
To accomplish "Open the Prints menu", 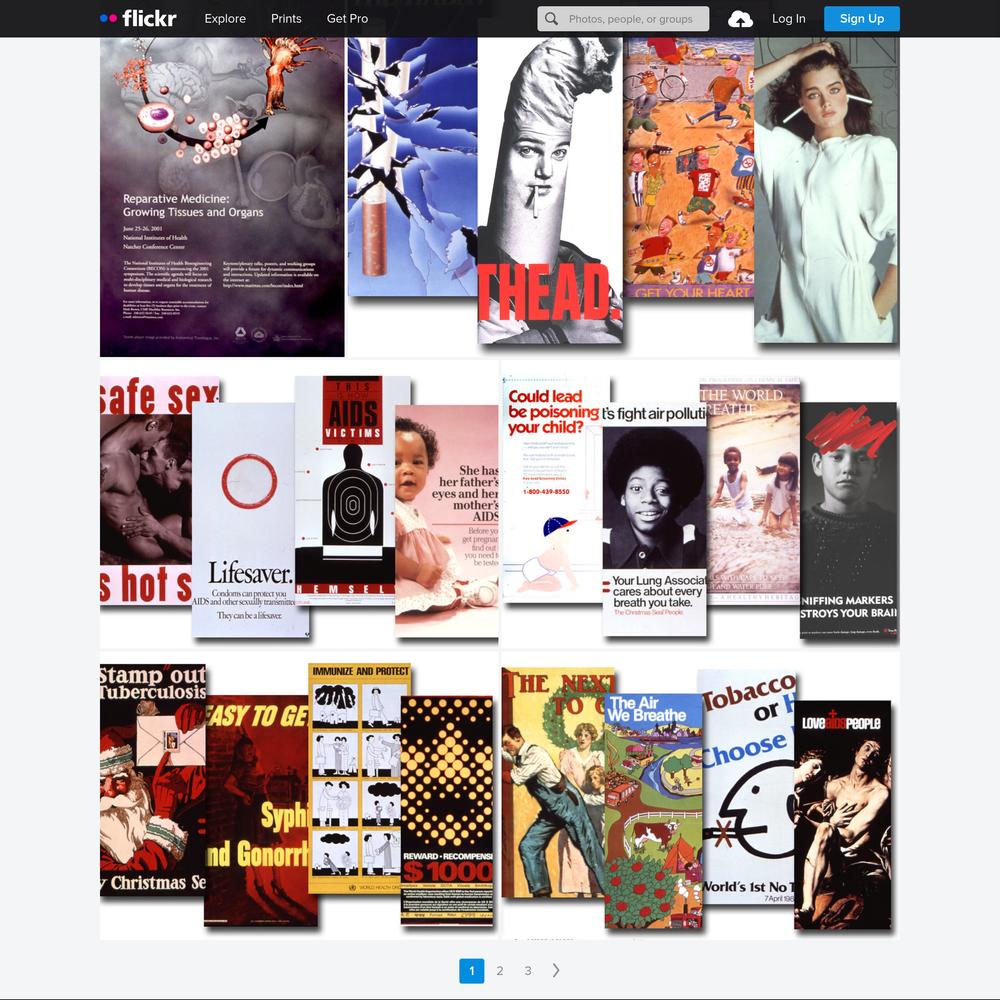I will click(286, 18).
